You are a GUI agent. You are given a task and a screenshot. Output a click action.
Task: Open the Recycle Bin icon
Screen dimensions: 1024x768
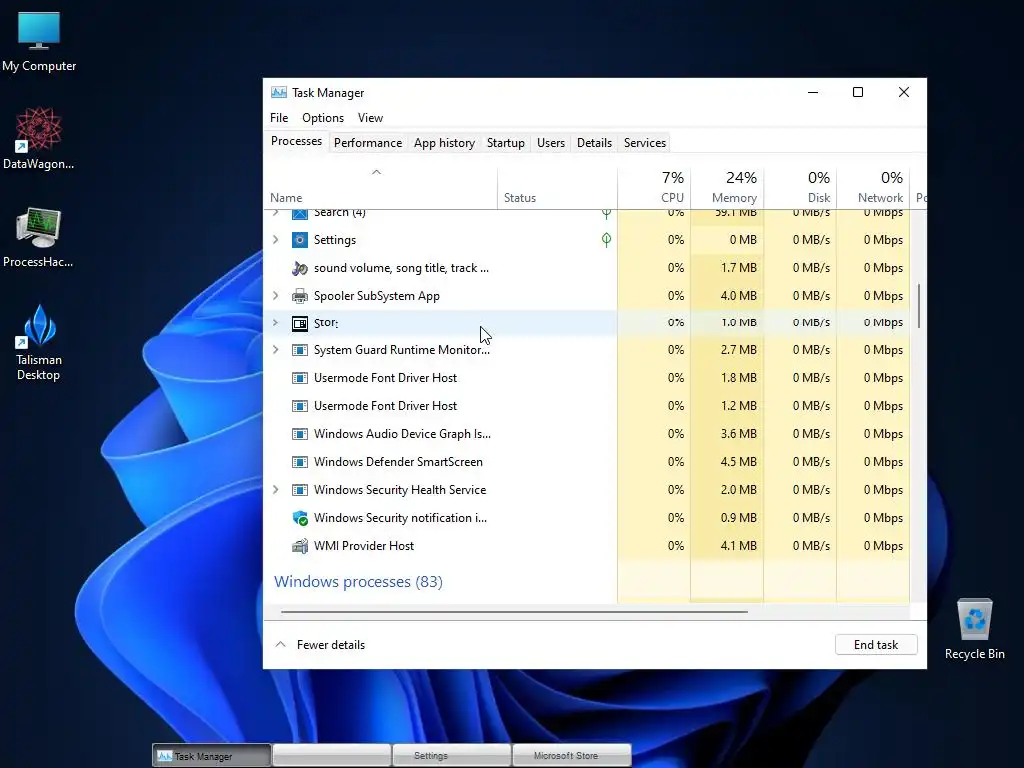click(x=974, y=629)
